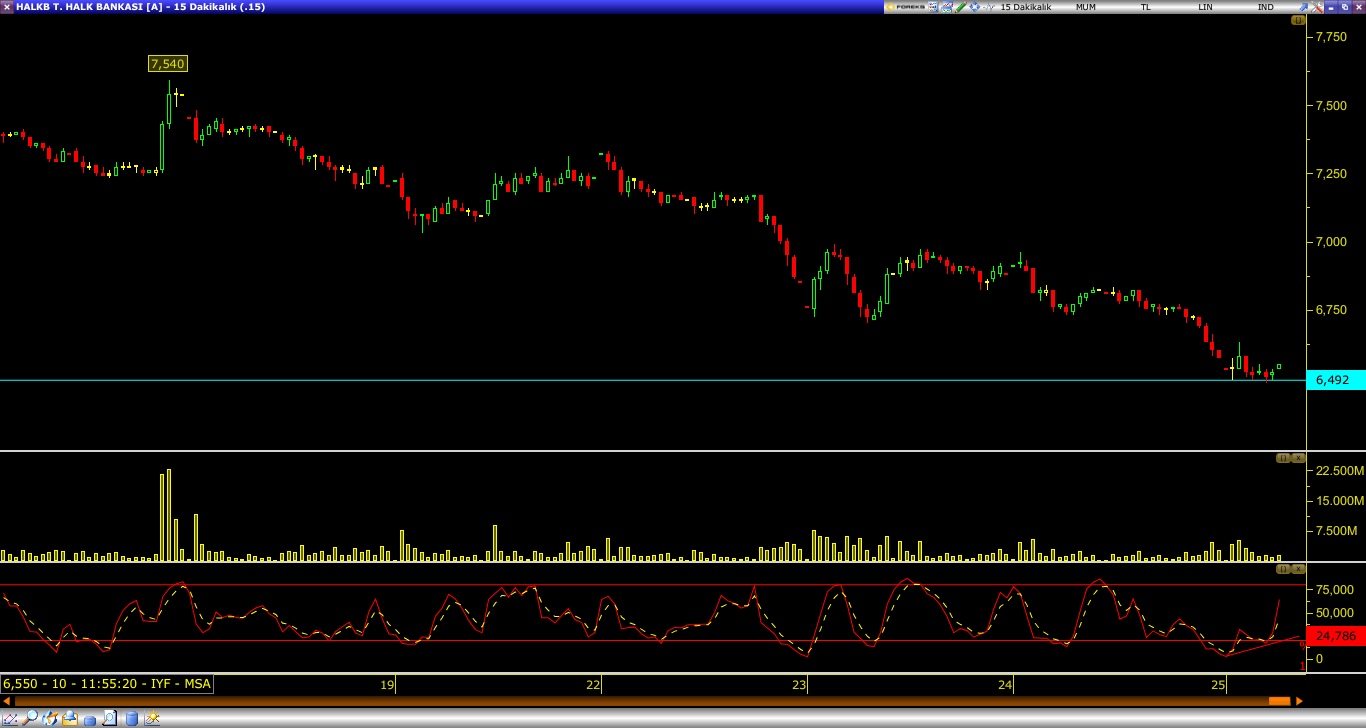
Task: Click date marker 19 on time axis
Action: (387, 685)
